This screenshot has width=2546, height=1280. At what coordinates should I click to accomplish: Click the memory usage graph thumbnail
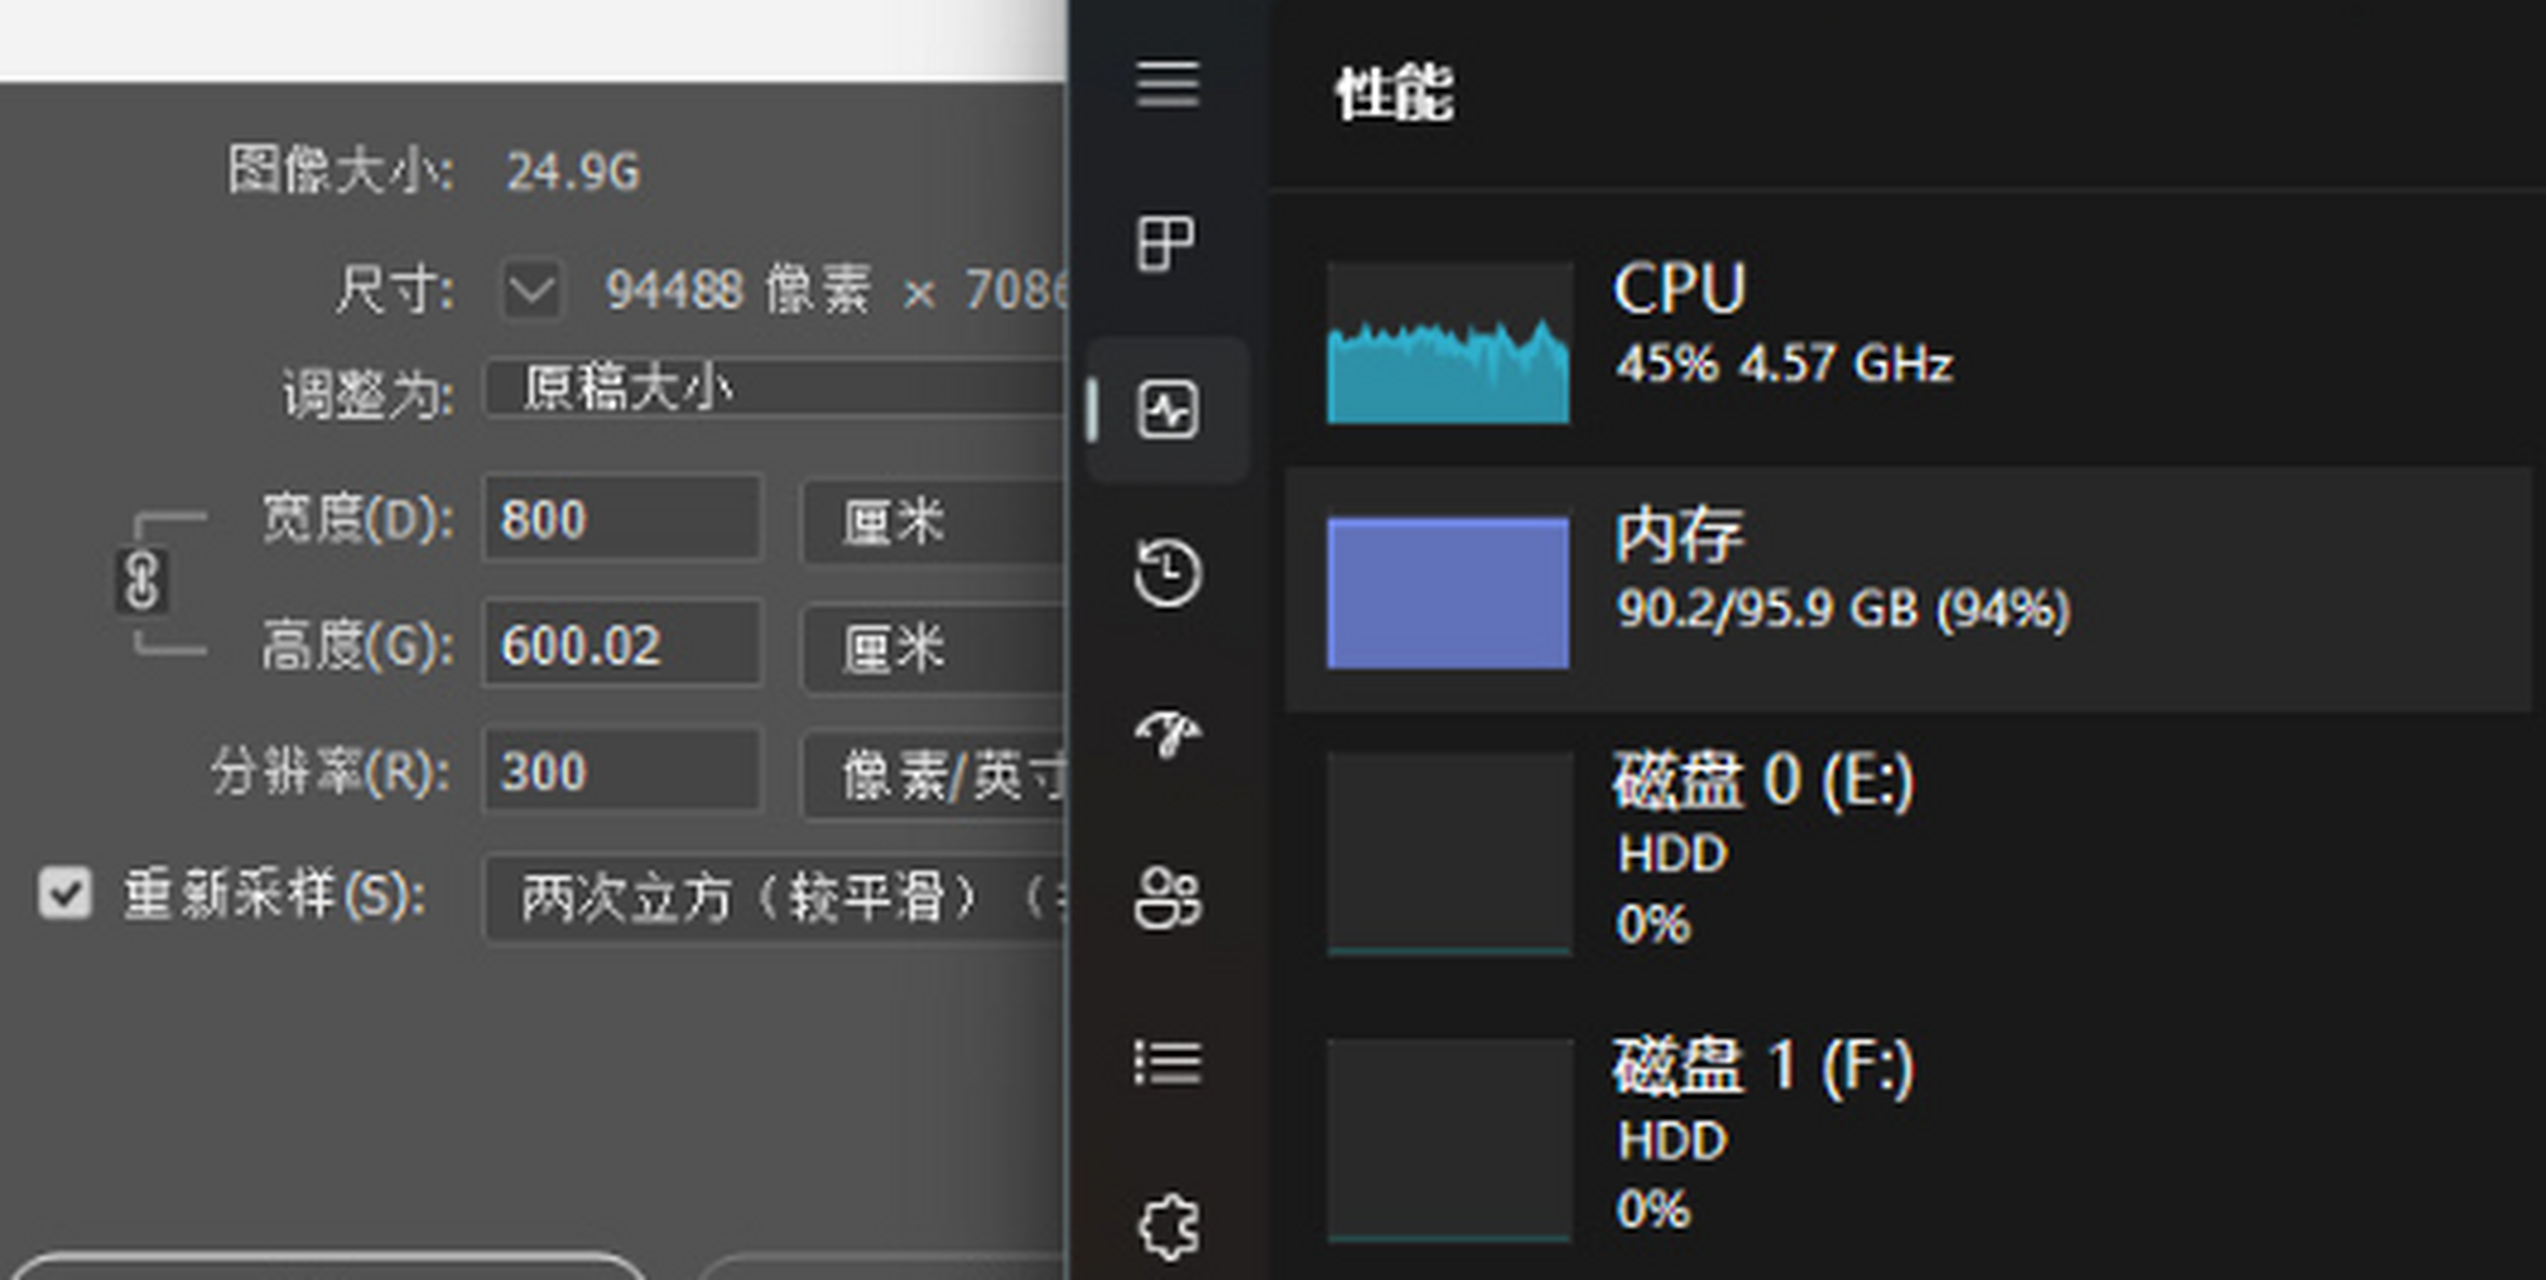tap(1448, 592)
